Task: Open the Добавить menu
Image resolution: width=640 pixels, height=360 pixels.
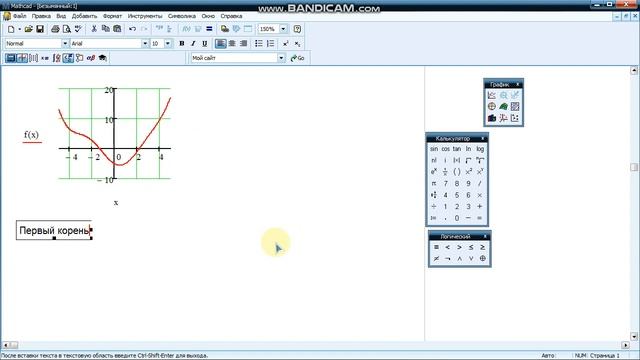Action: pyautogui.click(x=84, y=16)
